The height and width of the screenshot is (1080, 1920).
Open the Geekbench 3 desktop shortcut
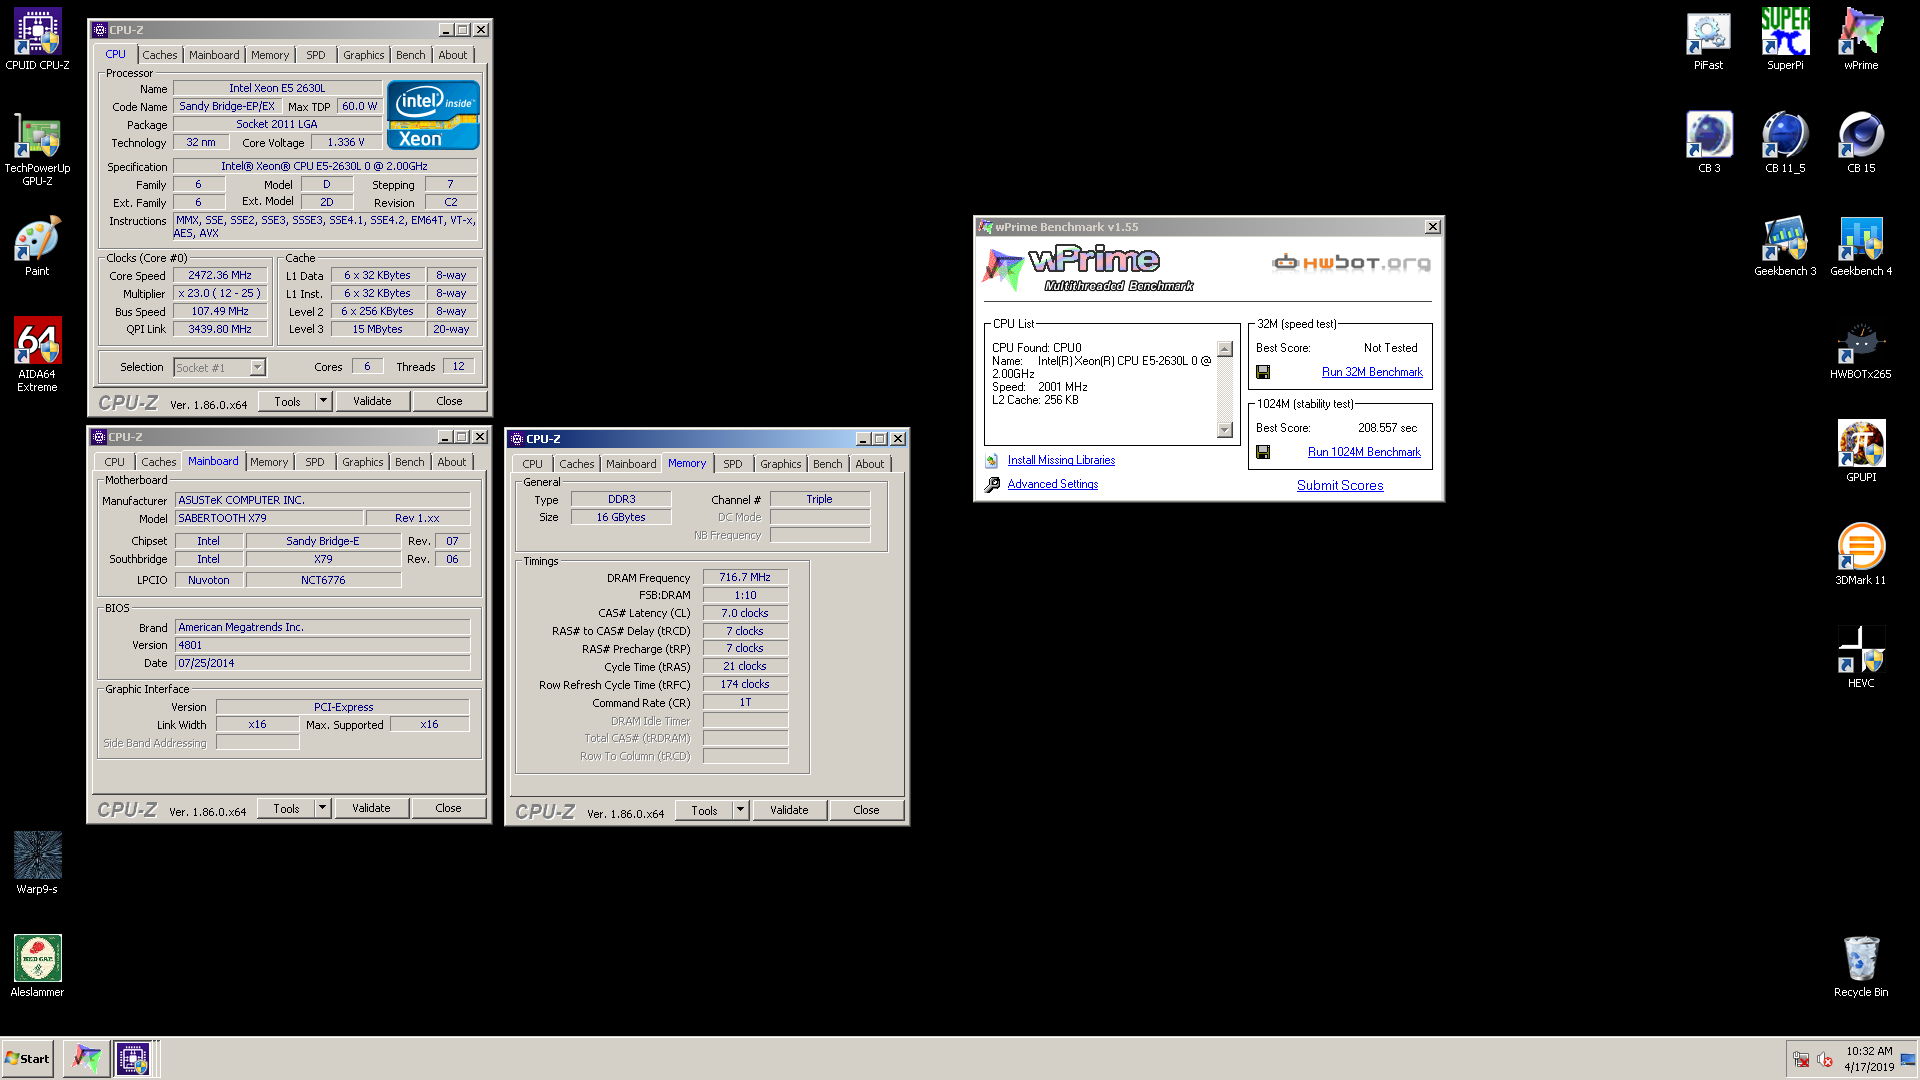tap(1785, 246)
